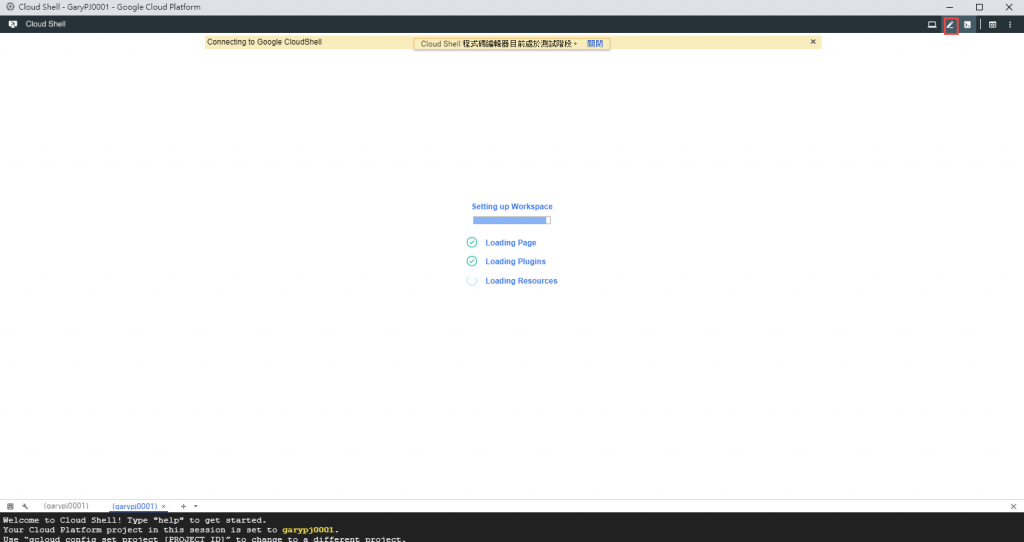Click the Loading Page text
Screen dimensions: 1024x542
[x=511, y=242]
